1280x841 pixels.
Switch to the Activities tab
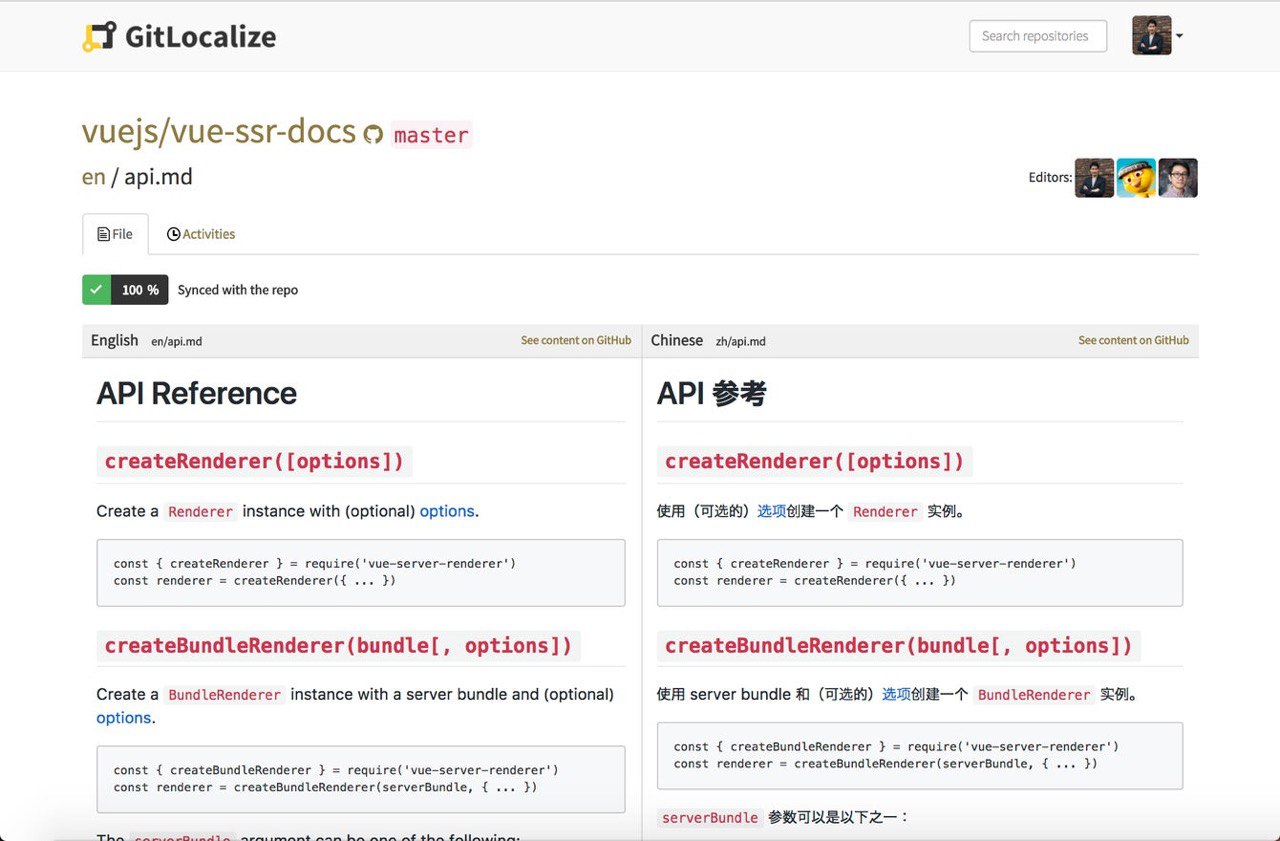[201, 234]
